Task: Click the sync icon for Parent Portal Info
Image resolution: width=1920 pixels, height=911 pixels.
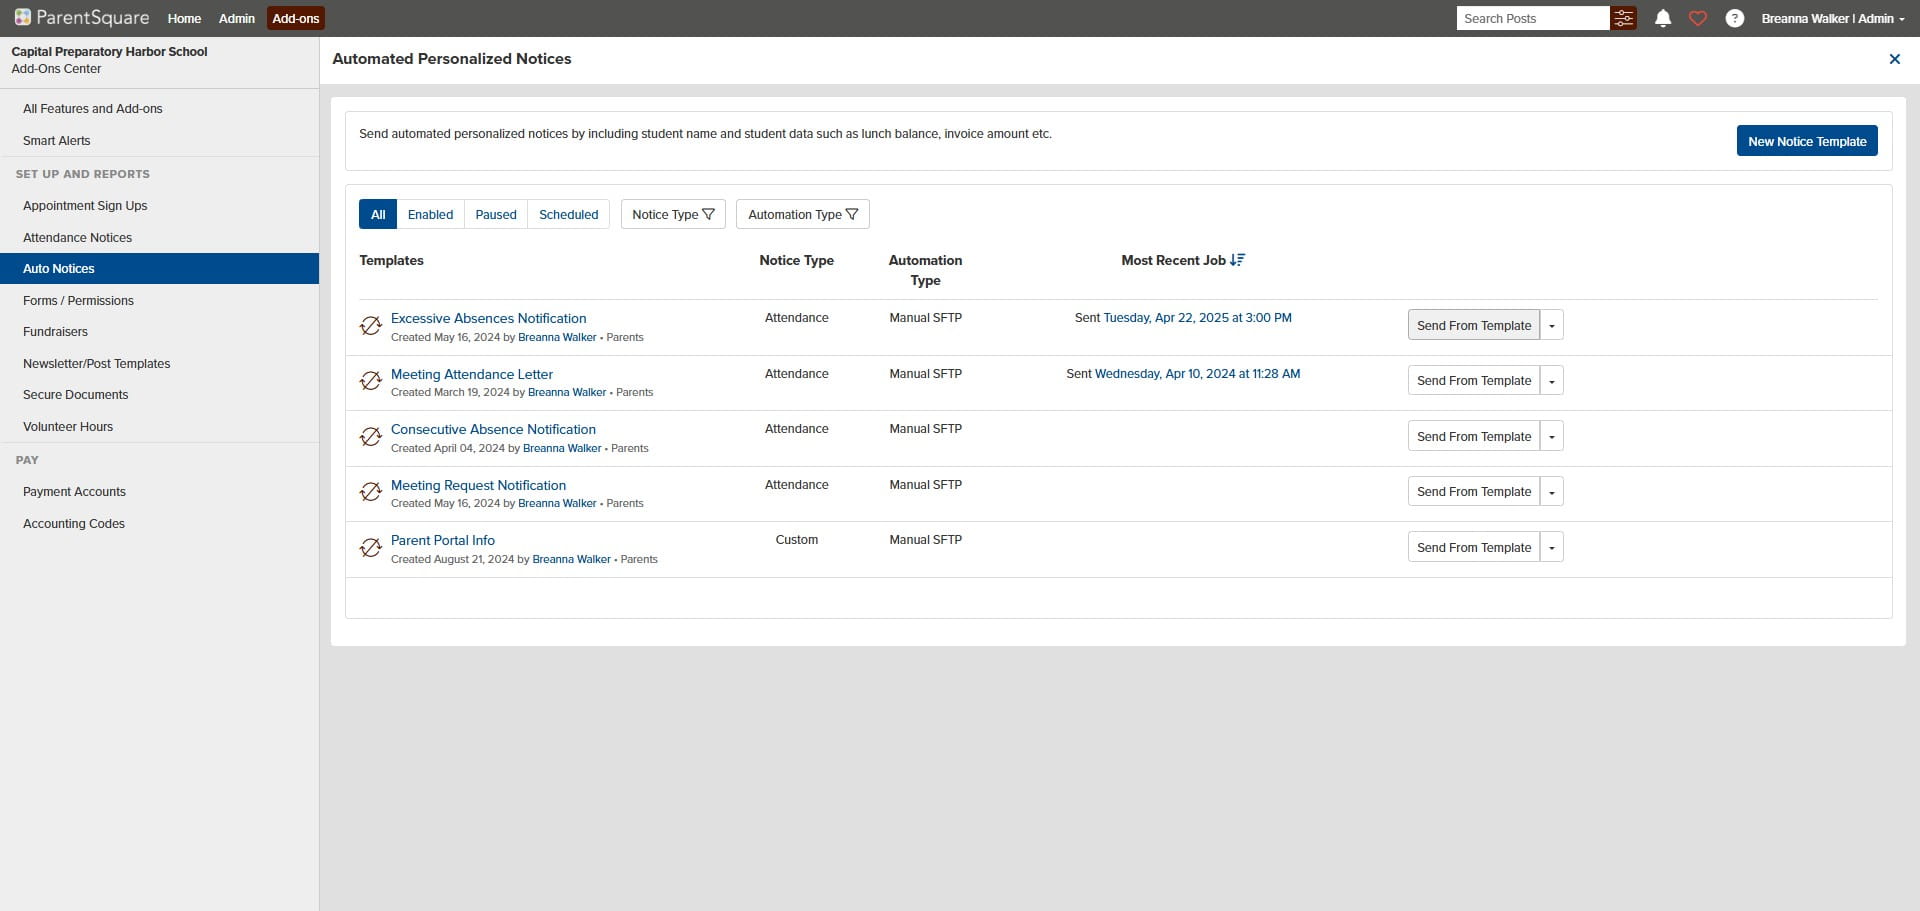Action: pos(371,548)
